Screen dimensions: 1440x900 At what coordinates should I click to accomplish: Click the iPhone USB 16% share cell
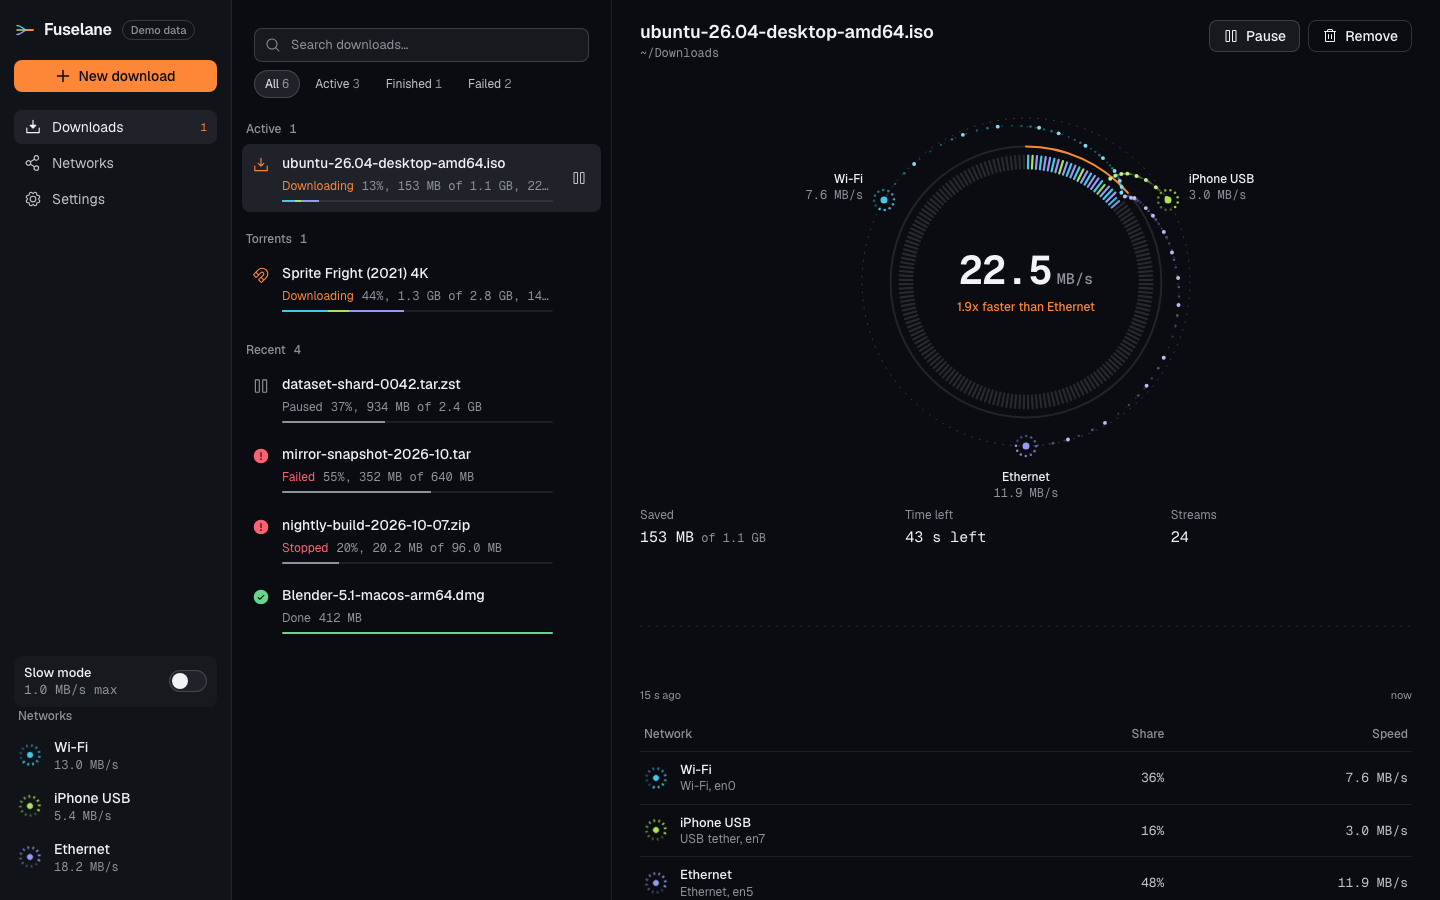coord(1153,830)
